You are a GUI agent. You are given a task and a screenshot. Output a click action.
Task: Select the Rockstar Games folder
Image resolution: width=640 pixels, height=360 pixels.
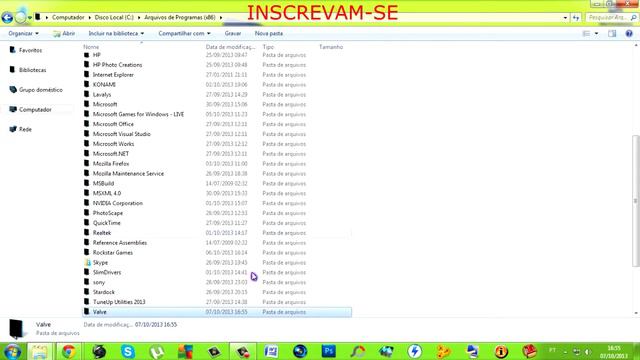[x=113, y=253]
